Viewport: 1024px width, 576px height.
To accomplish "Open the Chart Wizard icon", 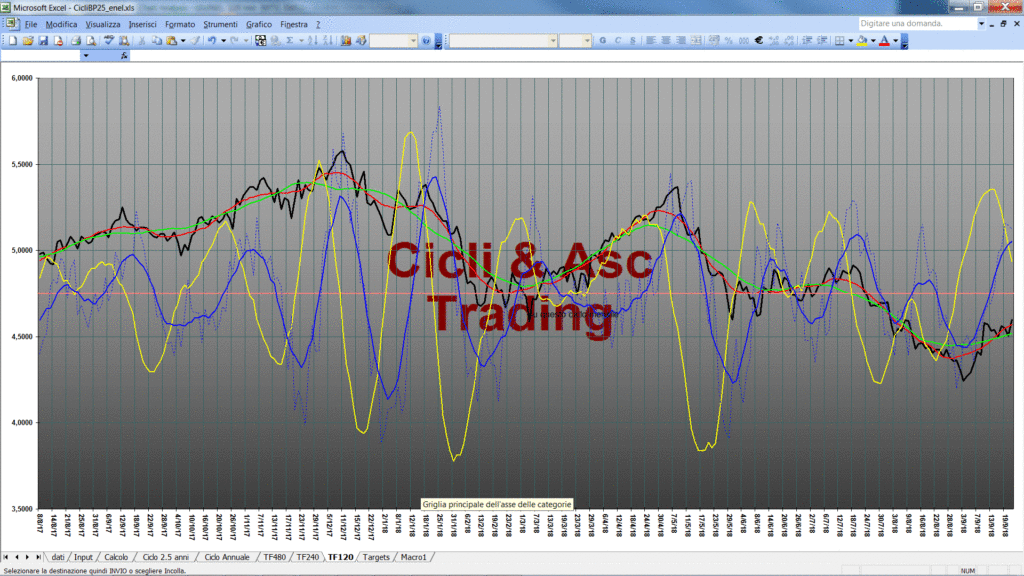I will 345,40.
